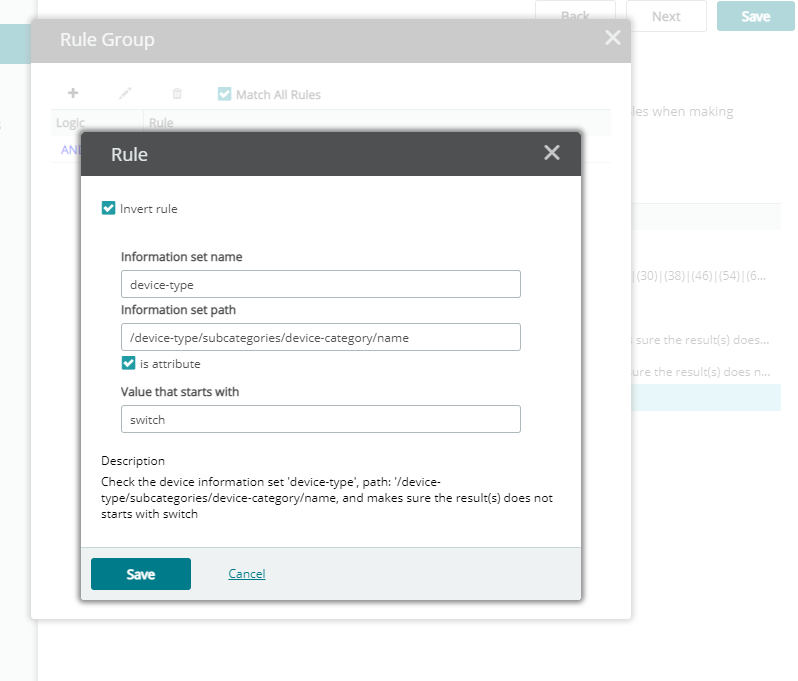The image size is (798, 681).
Task: Close the Rule dialog with X
Action: [552, 153]
